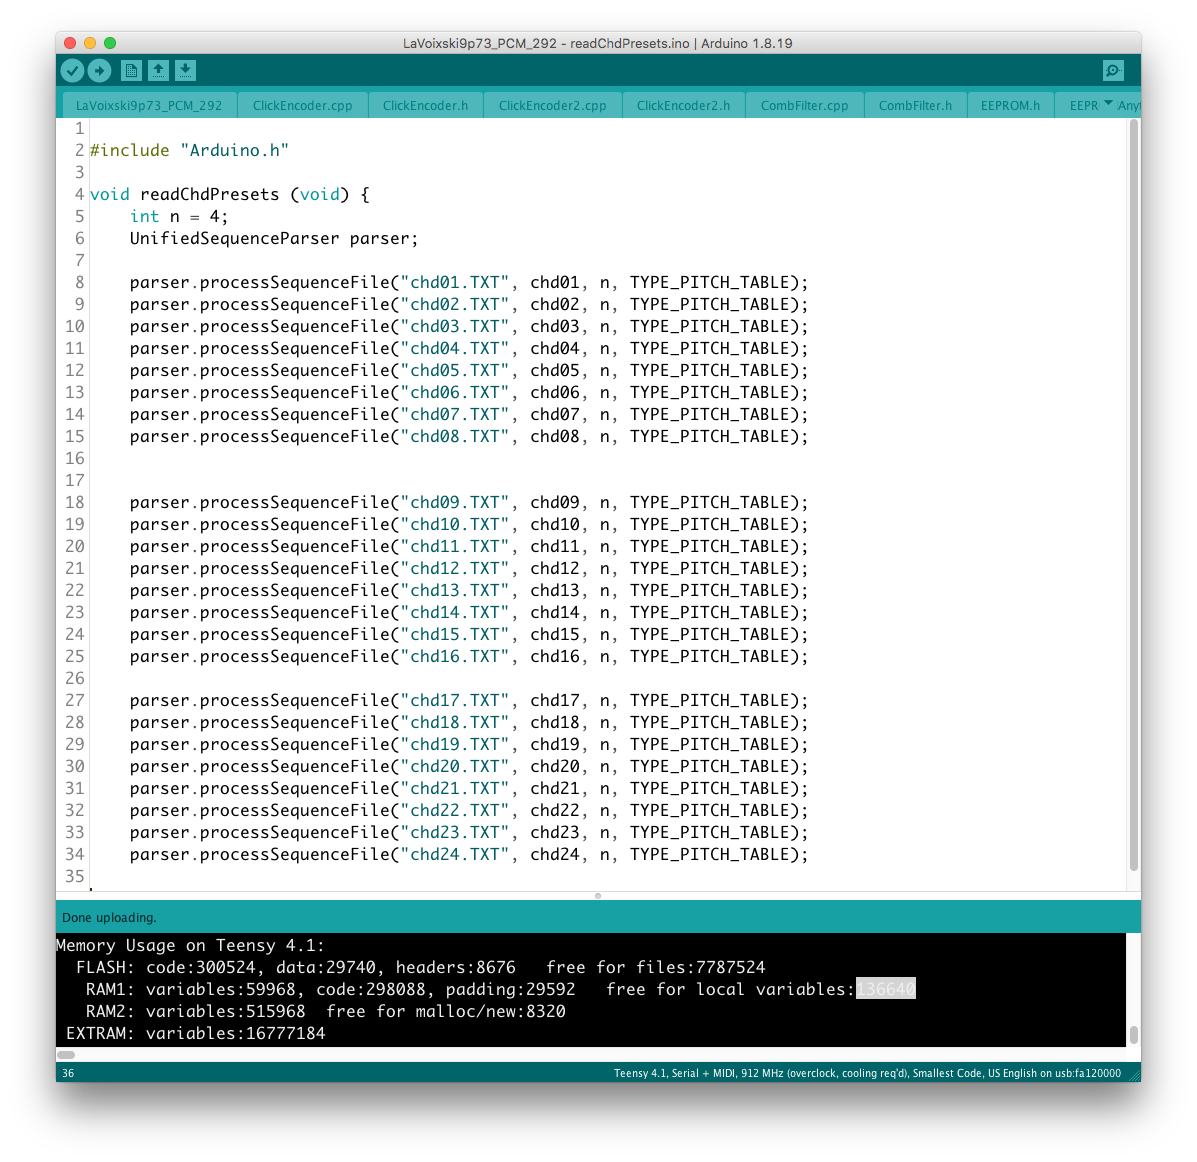Viewport: 1197px width, 1162px height.
Task: Click the editor/console divider handle
Action: tap(598, 895)
